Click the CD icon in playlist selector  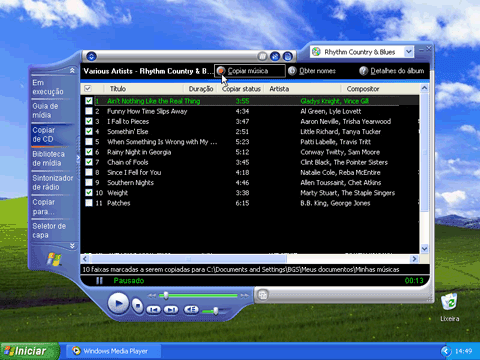316,52
